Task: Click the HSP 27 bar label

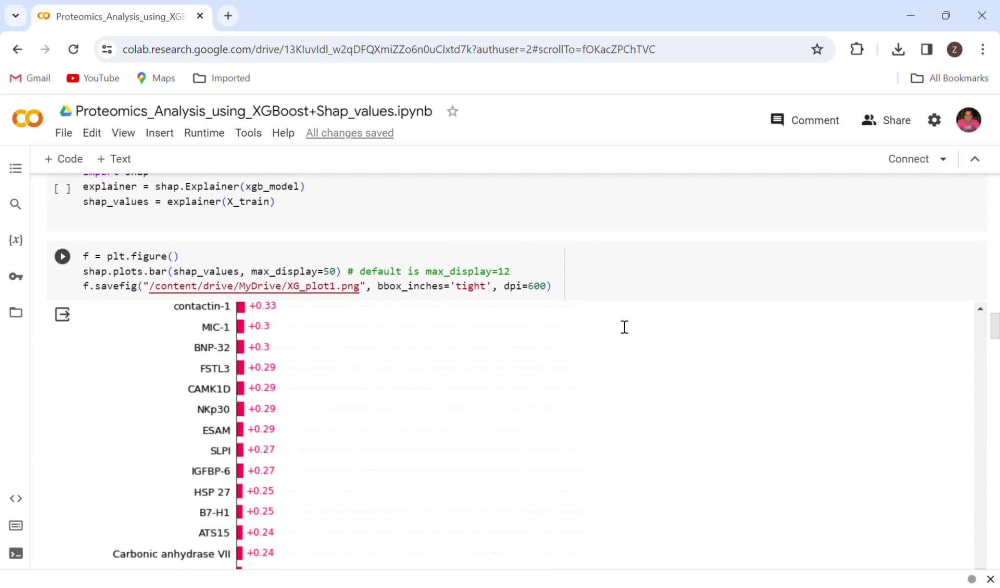Action: (x=212, y=492)
